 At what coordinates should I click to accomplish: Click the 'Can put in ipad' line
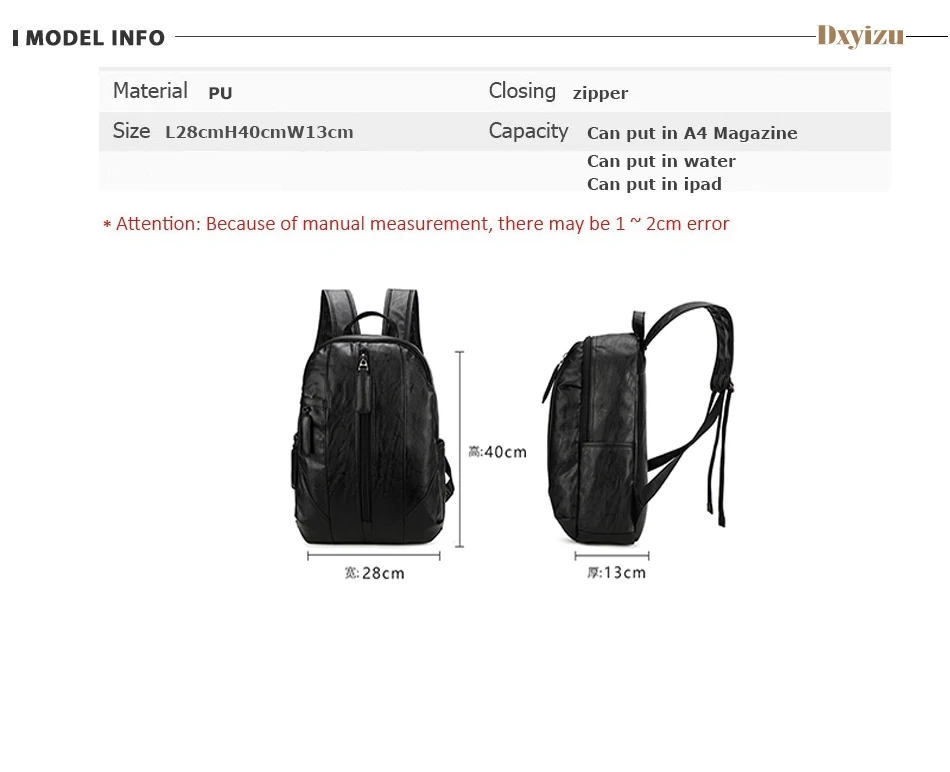[654, 184]
